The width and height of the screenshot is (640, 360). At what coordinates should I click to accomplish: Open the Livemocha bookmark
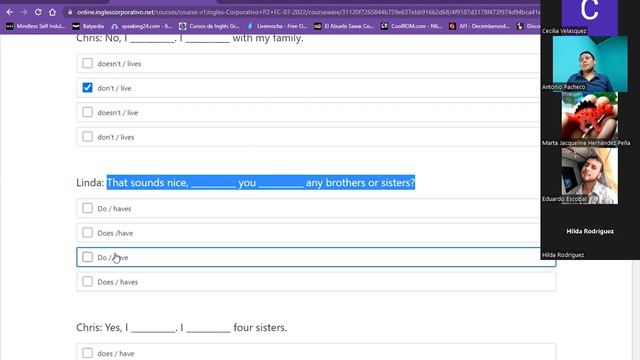[277, 26]
